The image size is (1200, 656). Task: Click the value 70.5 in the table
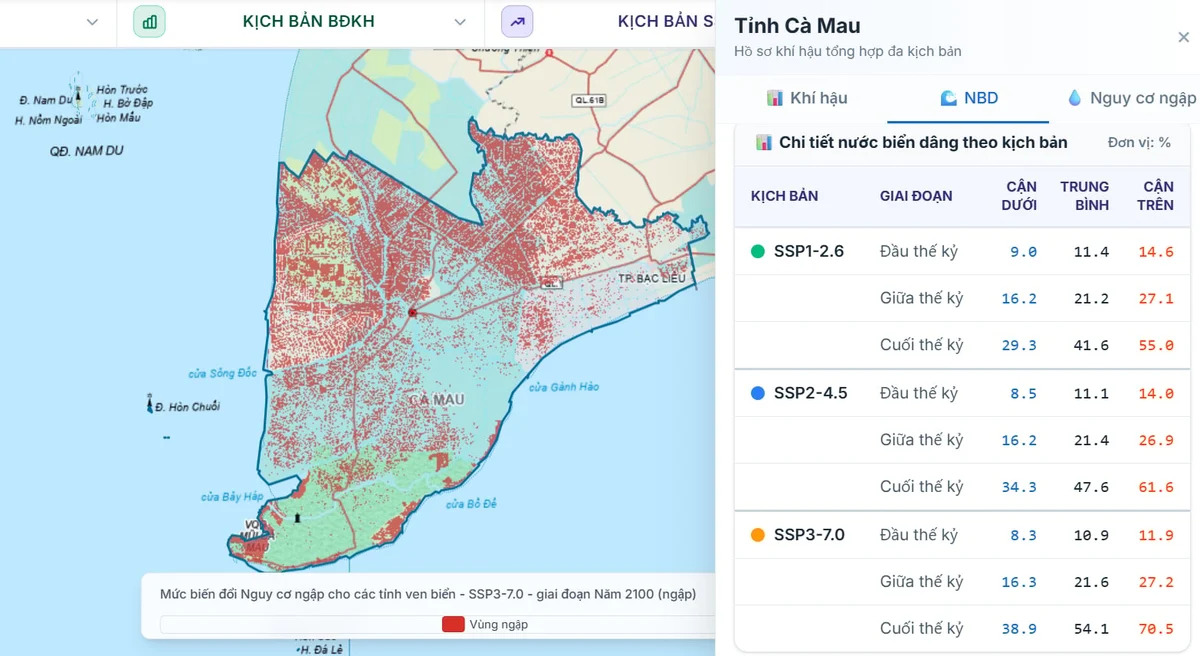[1155, 629]
